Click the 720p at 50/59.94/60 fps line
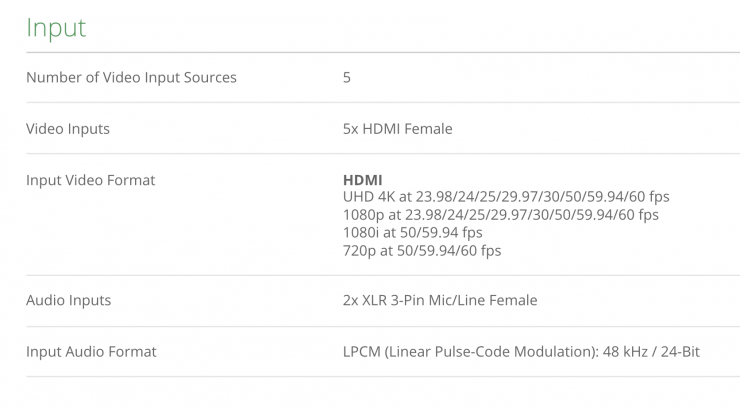This screenshot has width=740, height=412. [x=422, y=251]
